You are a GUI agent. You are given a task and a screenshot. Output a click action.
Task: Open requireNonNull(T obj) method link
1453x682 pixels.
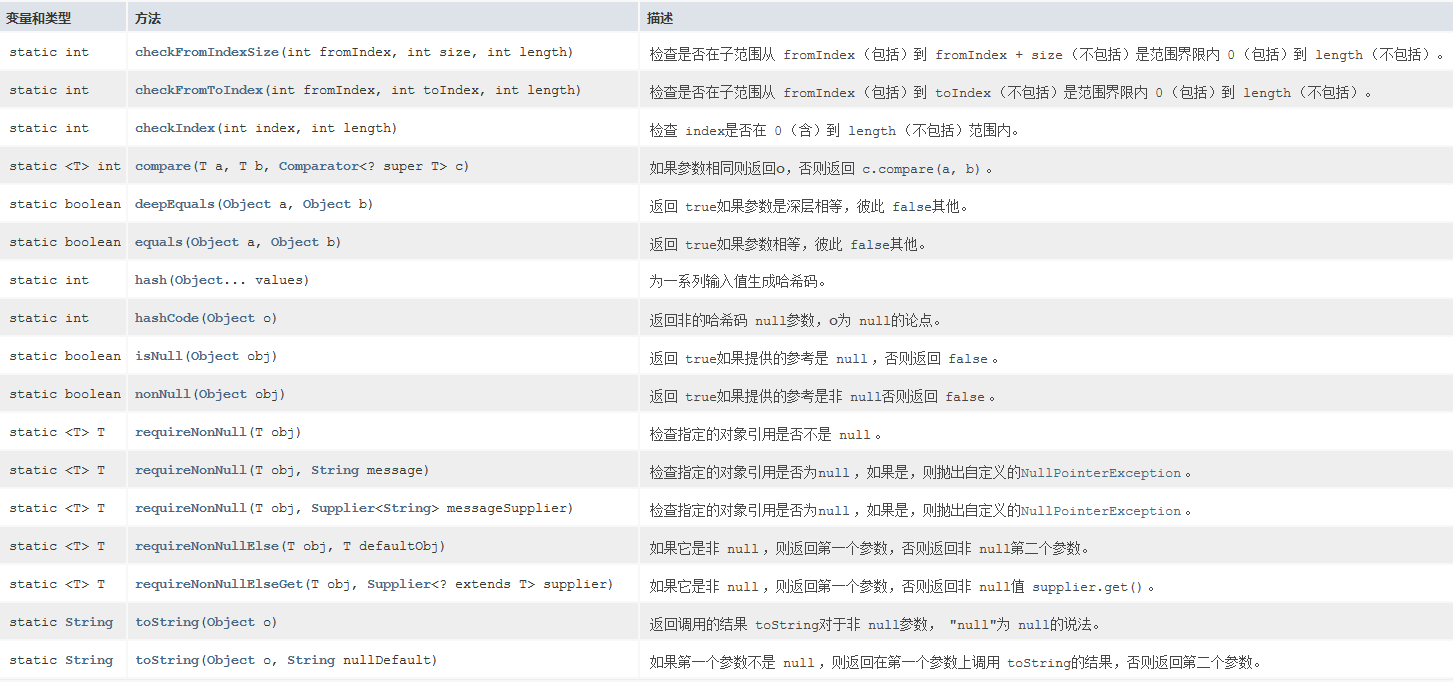click(x=189, y=432)
